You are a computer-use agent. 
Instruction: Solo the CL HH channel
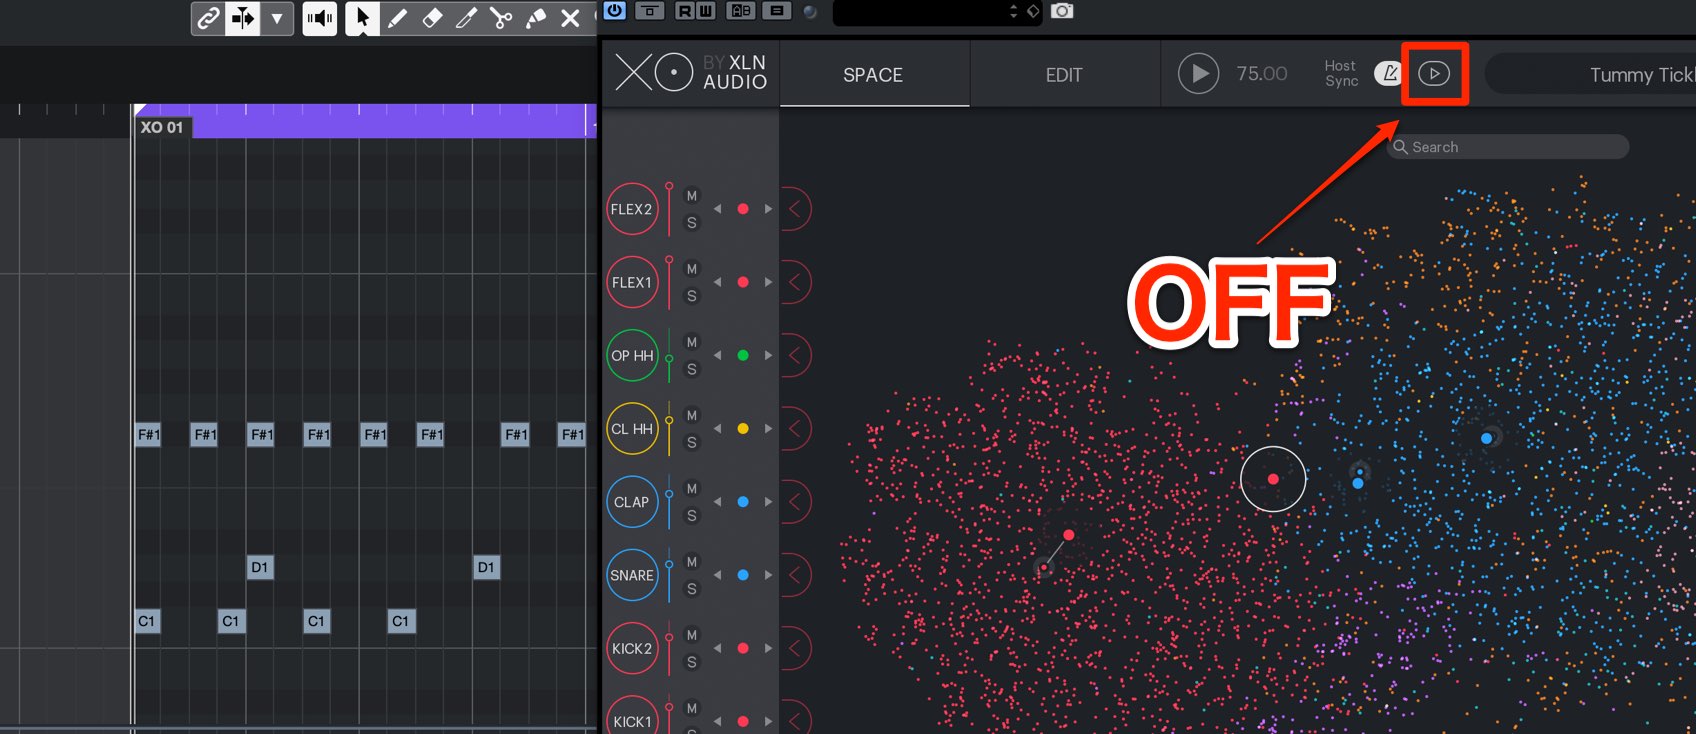click(x=691, y=442)
